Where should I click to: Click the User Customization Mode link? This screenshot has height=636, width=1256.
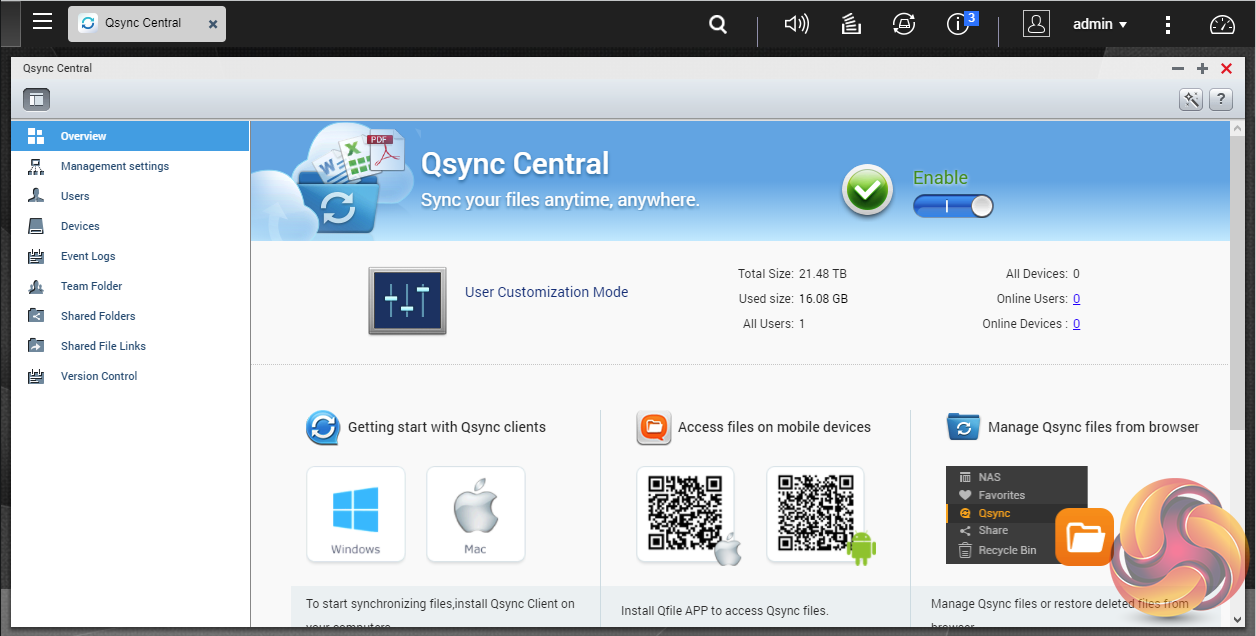[x=546, y=292]
